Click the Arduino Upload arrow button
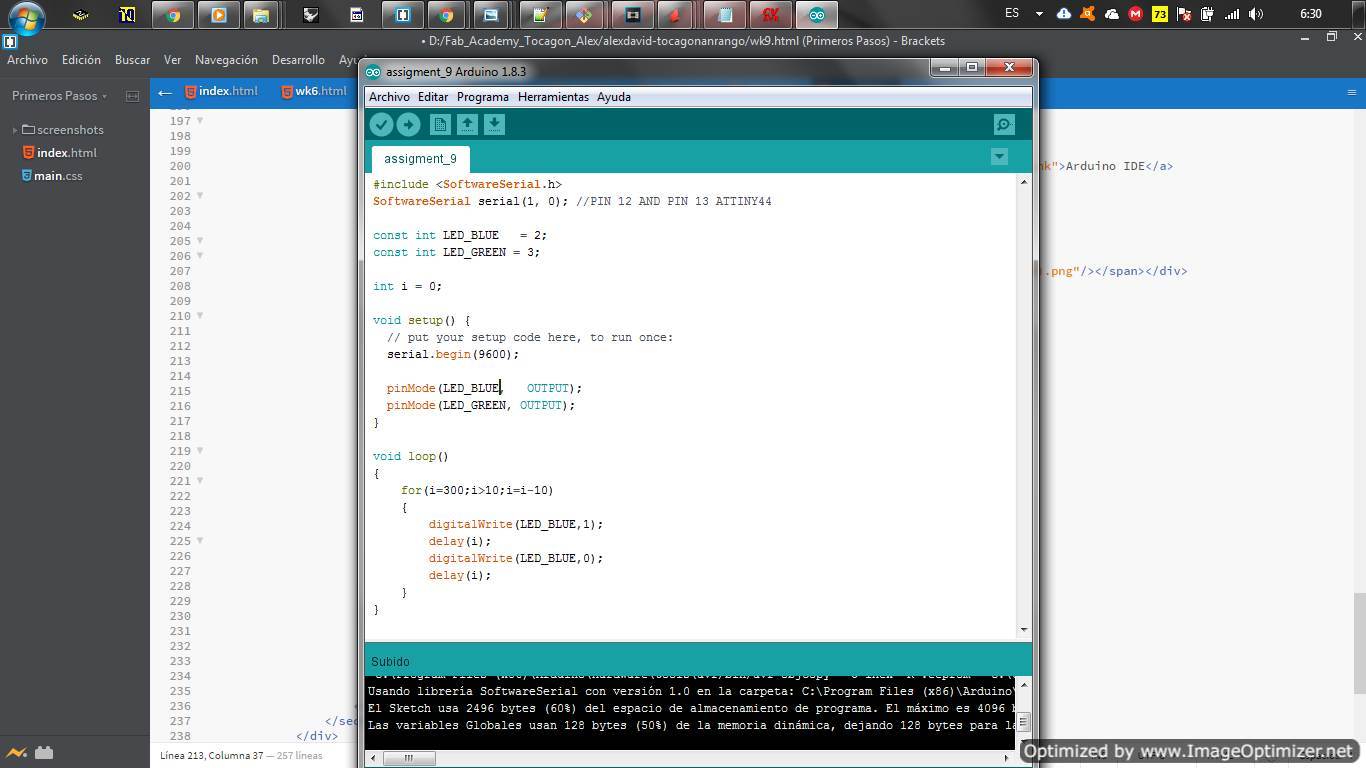 point(408,124)
